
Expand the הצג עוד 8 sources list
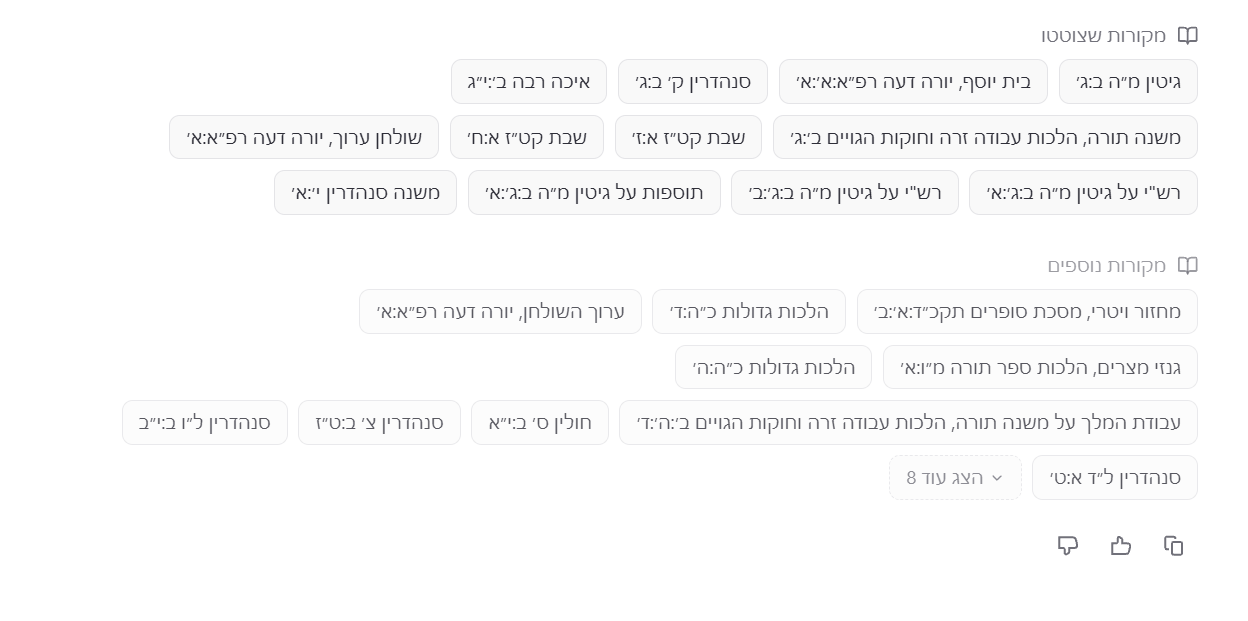tap(955, 478)
